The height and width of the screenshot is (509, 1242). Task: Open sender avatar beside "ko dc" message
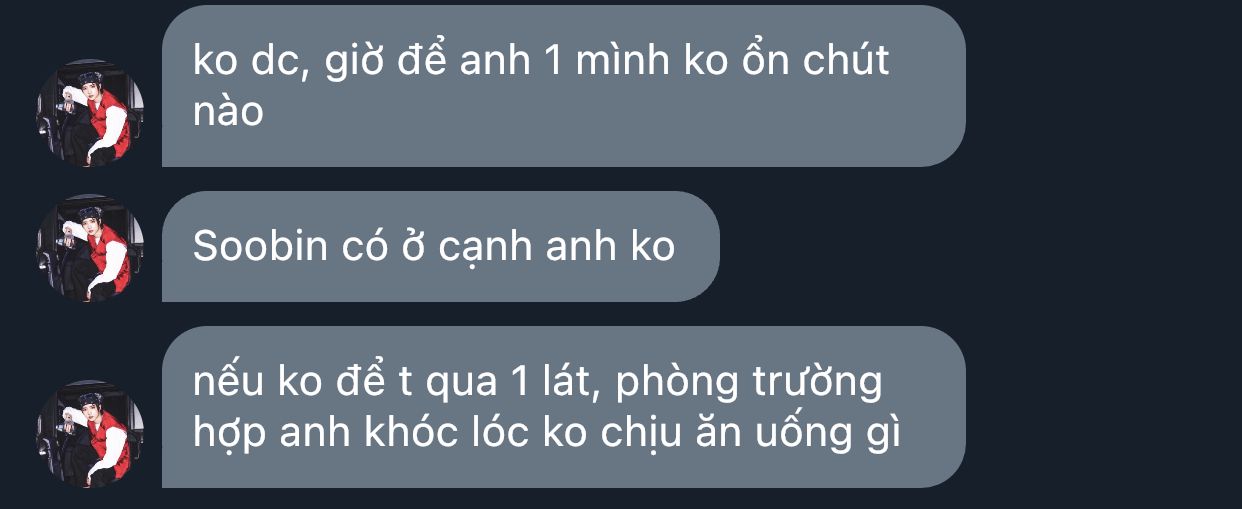click(x=90, y=112)
